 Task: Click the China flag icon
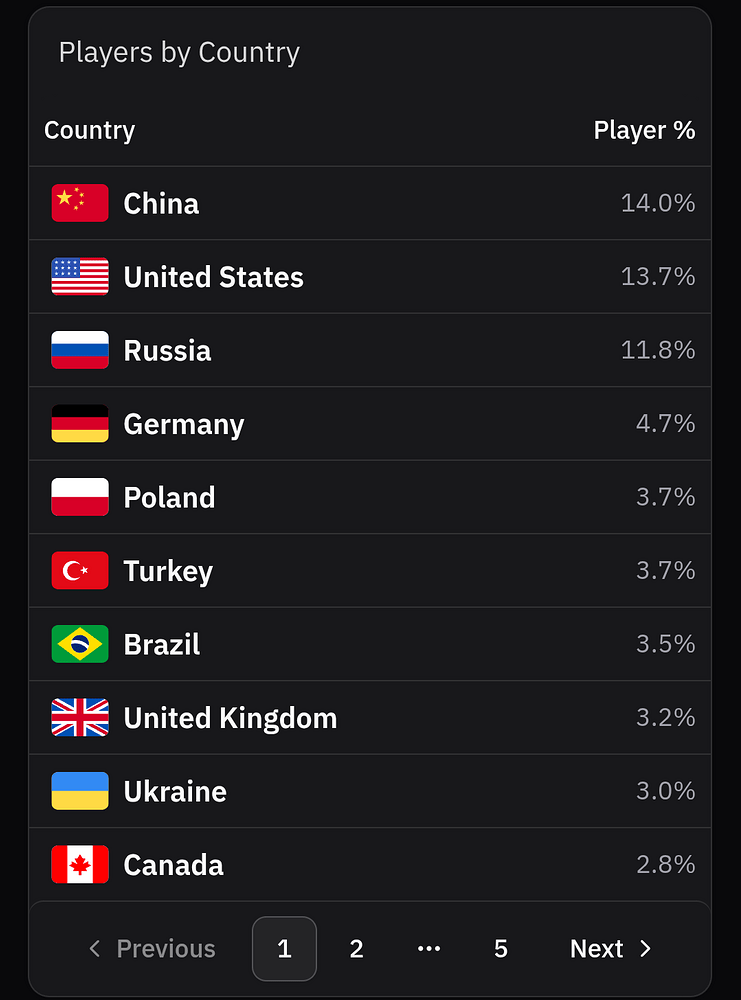pos(80,203)
